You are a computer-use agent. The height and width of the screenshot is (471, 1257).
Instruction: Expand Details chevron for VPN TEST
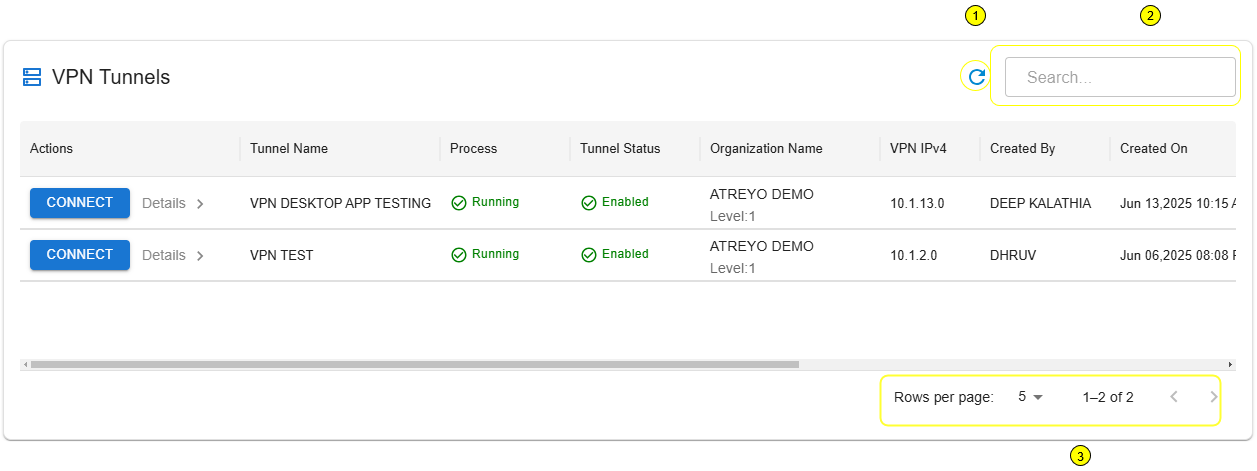pos(200,255)
